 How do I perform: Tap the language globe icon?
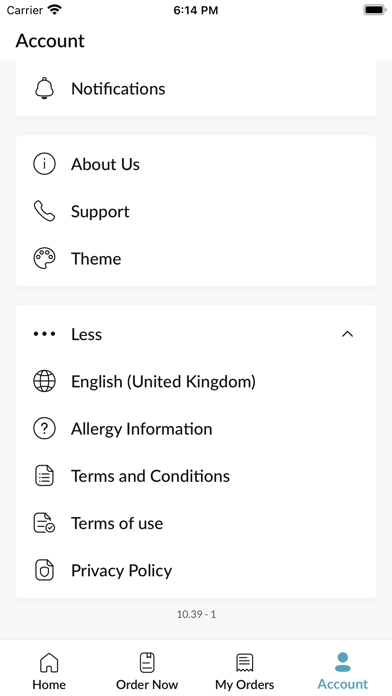point(44,381)
